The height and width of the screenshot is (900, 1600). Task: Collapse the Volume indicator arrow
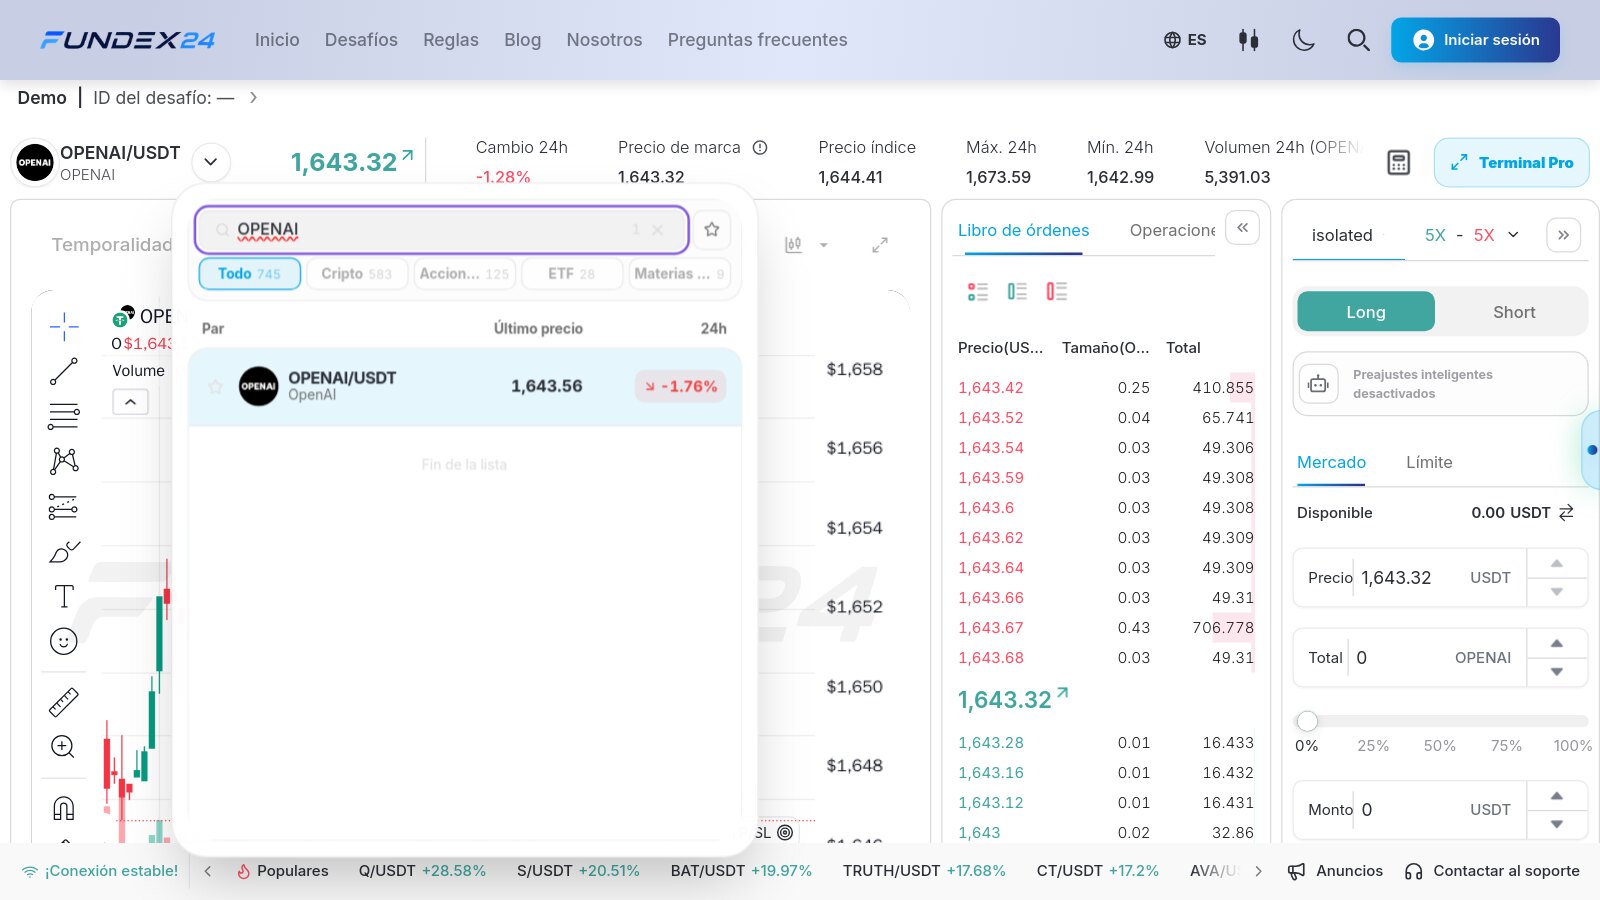(x=131, y=402)
